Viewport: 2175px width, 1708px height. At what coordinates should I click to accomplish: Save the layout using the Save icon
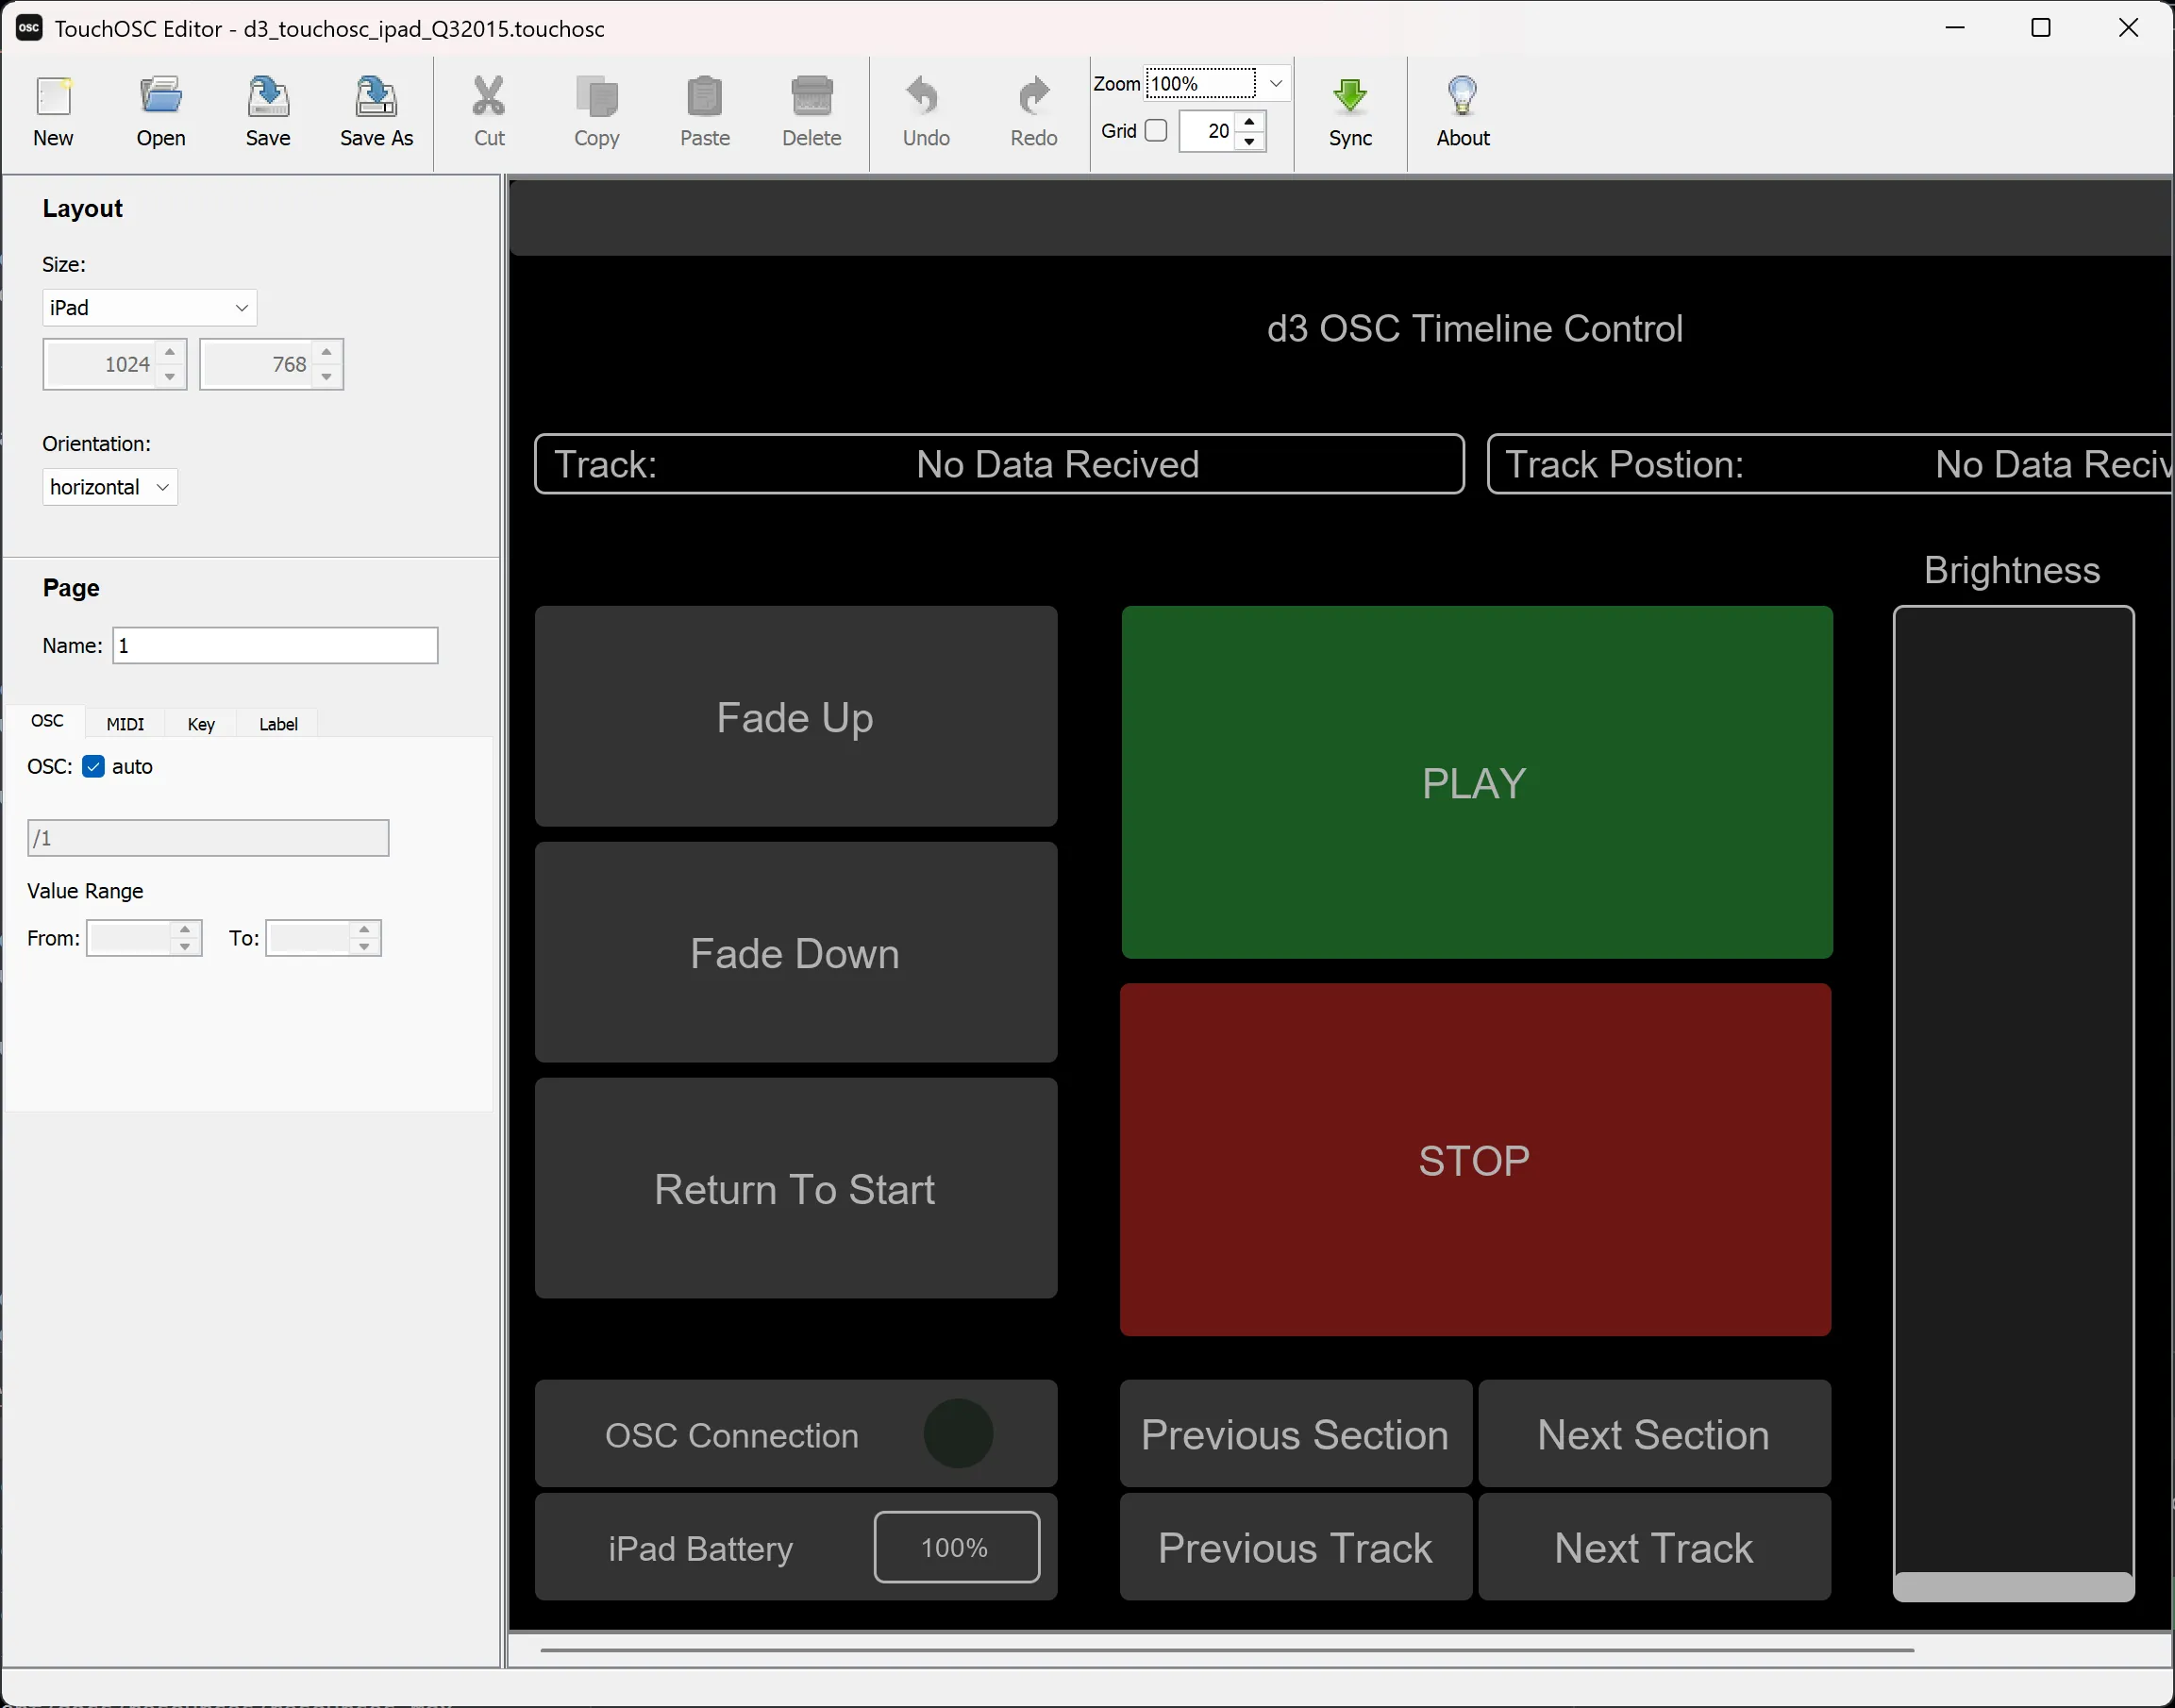pos(267,110)
